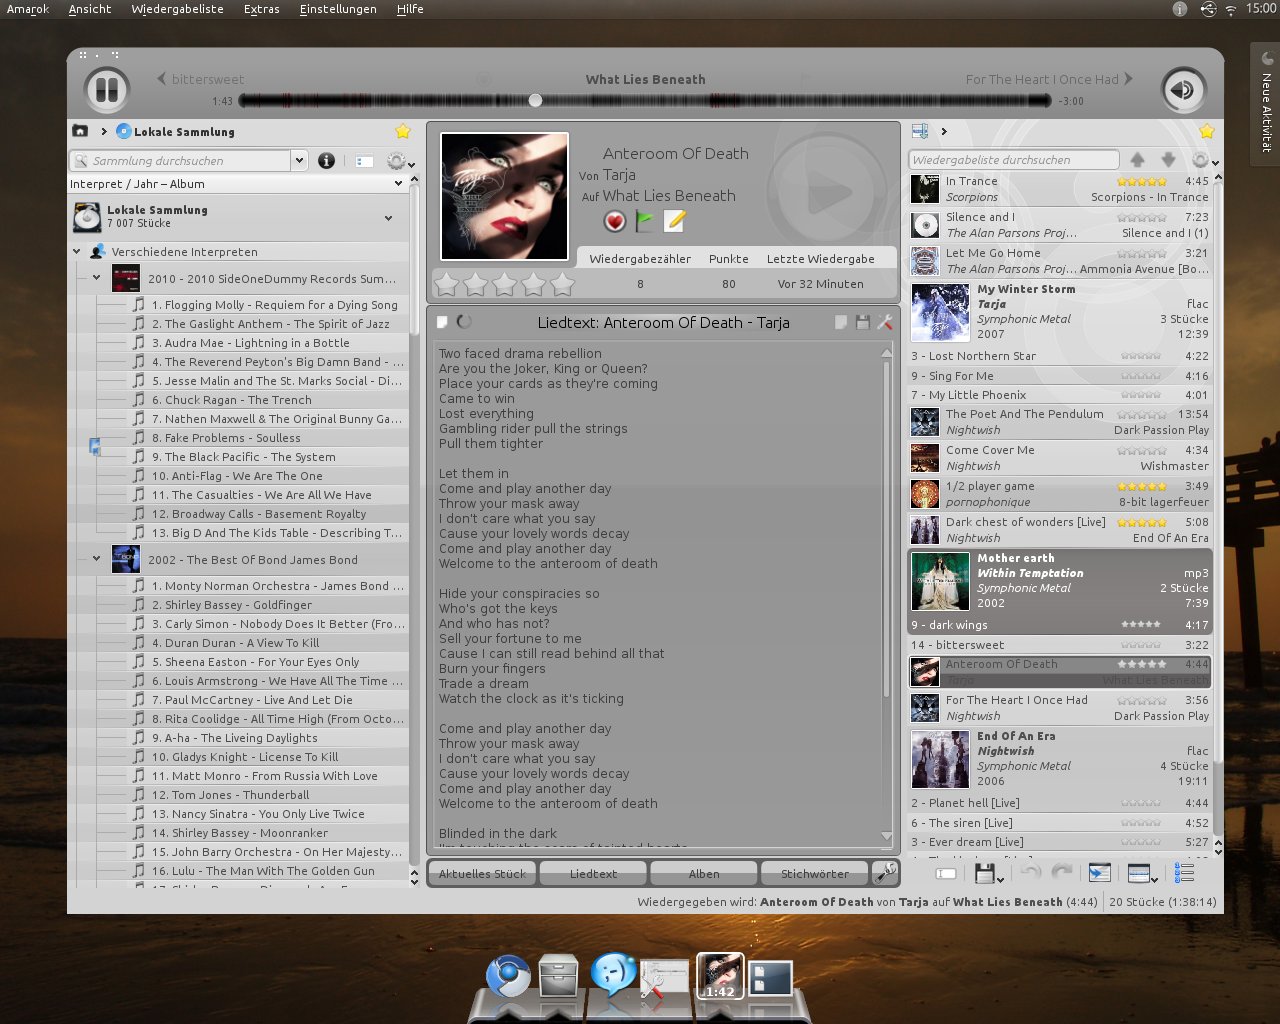The height and width of the screenshot is (1024, 1280).
Task: Open the collection search info icon
Action: point(326,160)
